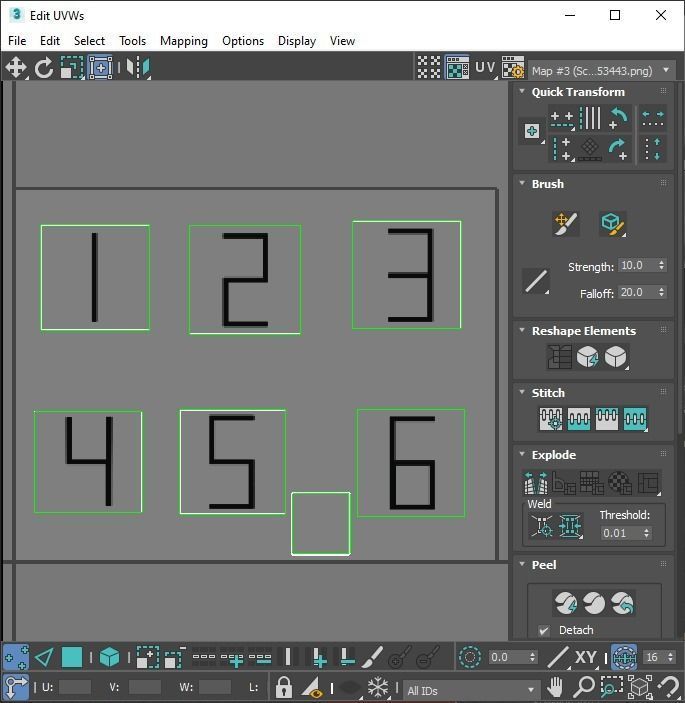Collapse the Explode rollout

point(522,454)
